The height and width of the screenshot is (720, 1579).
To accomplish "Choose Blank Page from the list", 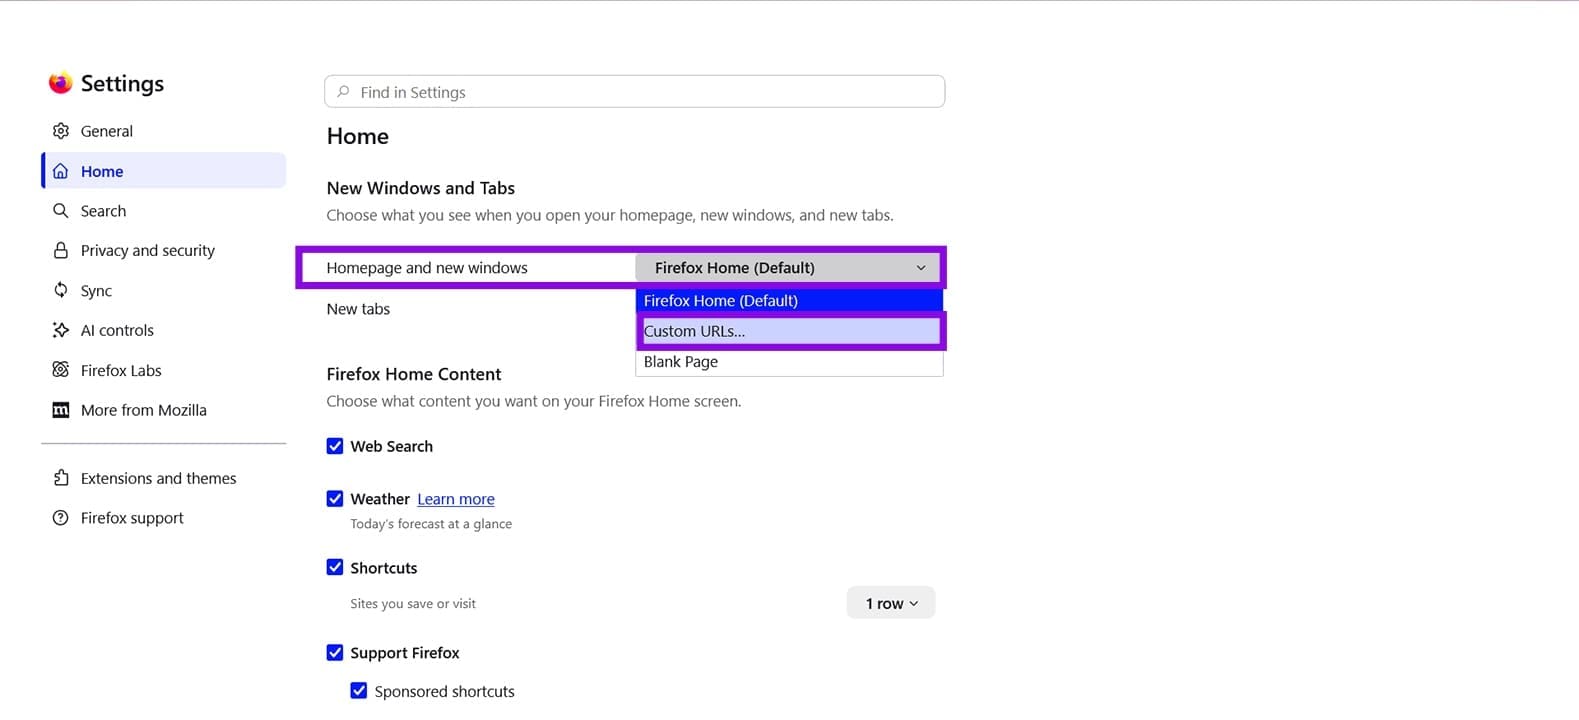I will tap(789, 362).
